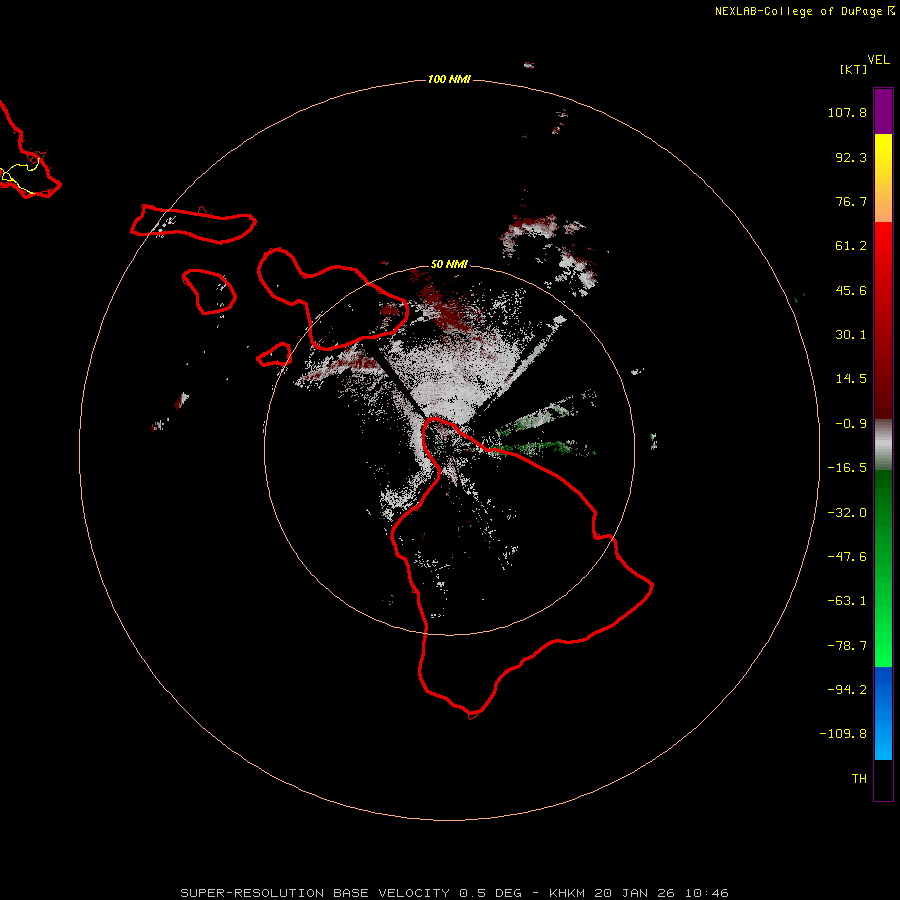900x900 pixels.
Task: Click the 76.7 velocity scale value
Action: coord(851,201)
